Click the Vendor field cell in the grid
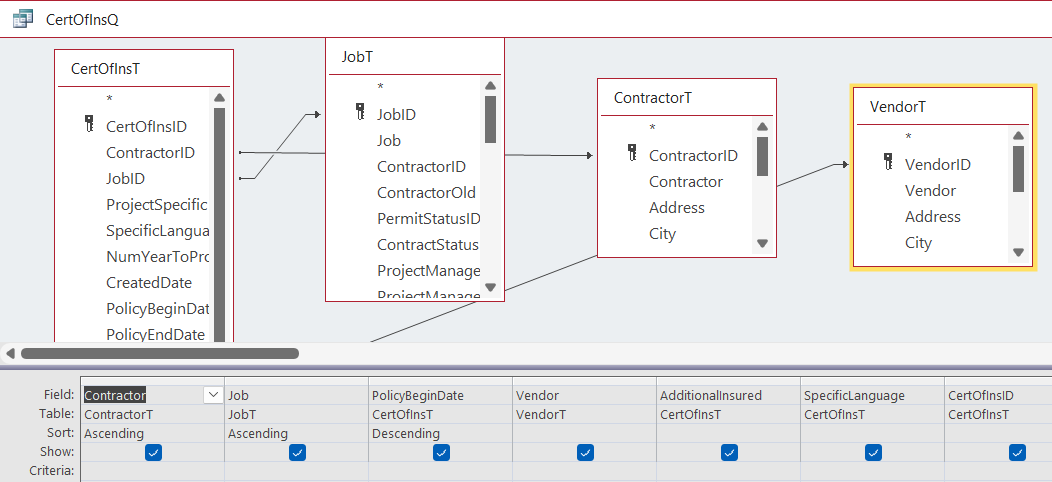The height and width of the screenshot is (482, 1052). coord(584,395)
